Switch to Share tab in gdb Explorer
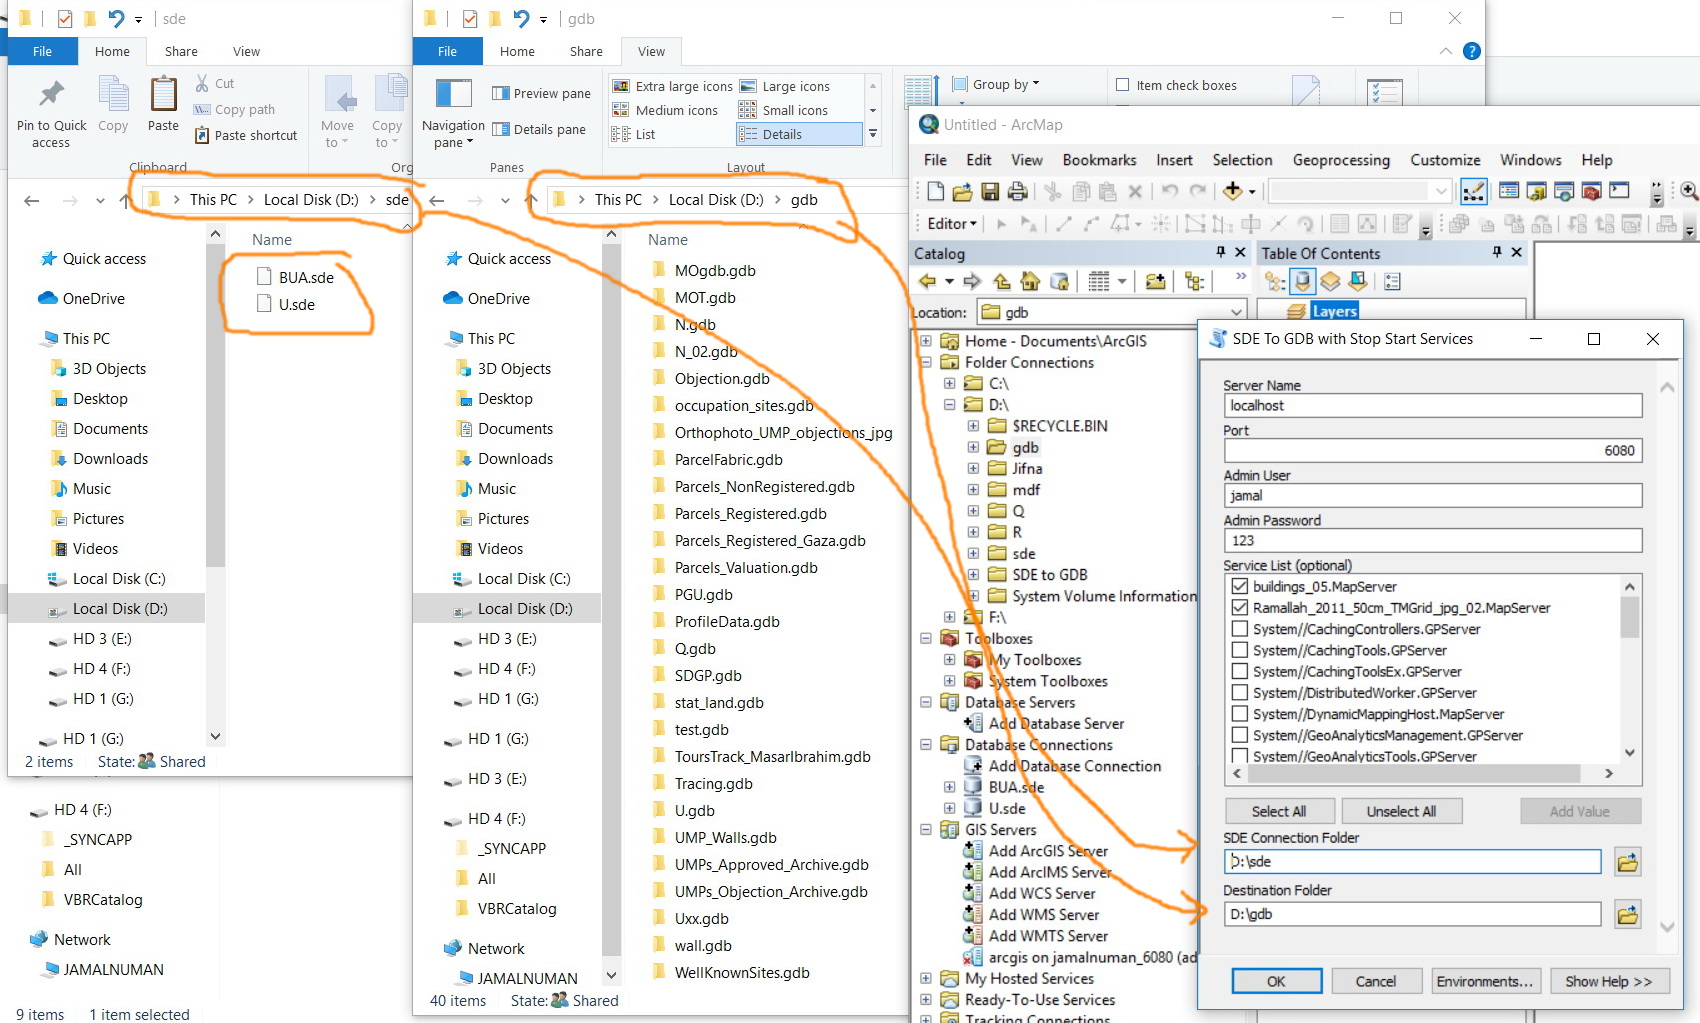 586,52
